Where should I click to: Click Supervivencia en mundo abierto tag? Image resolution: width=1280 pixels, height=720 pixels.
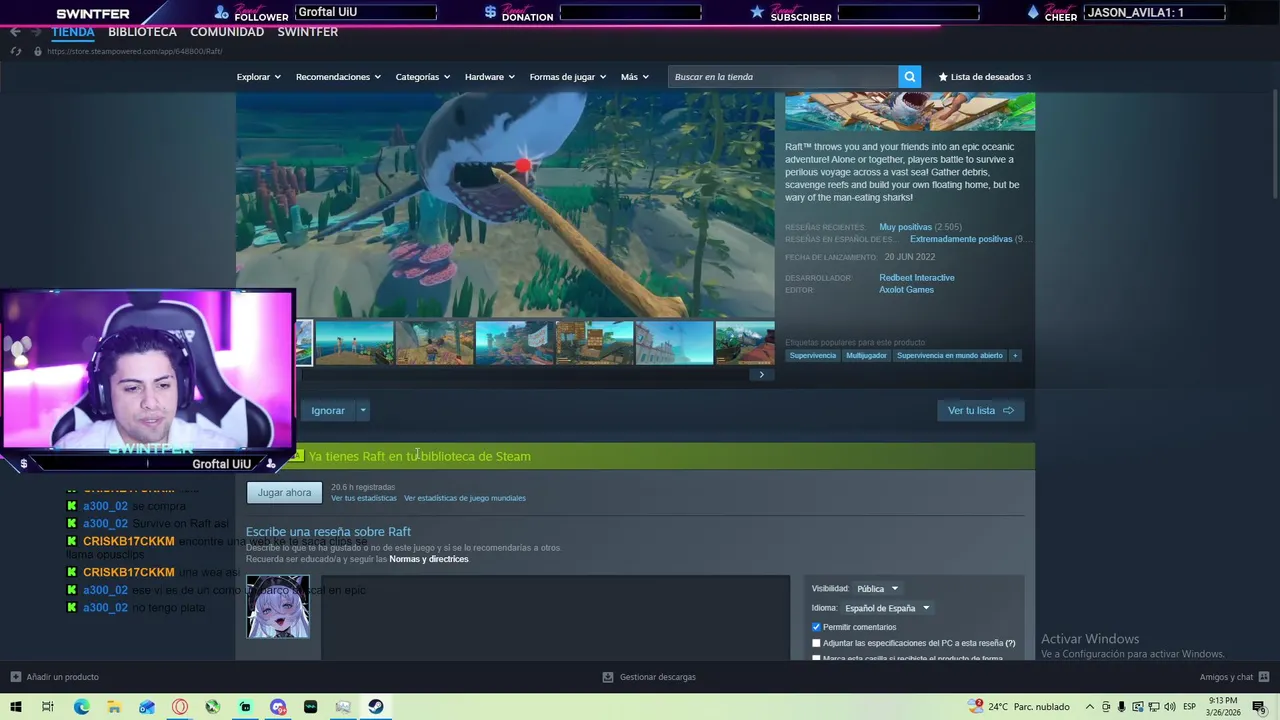(x=949, y=355)
